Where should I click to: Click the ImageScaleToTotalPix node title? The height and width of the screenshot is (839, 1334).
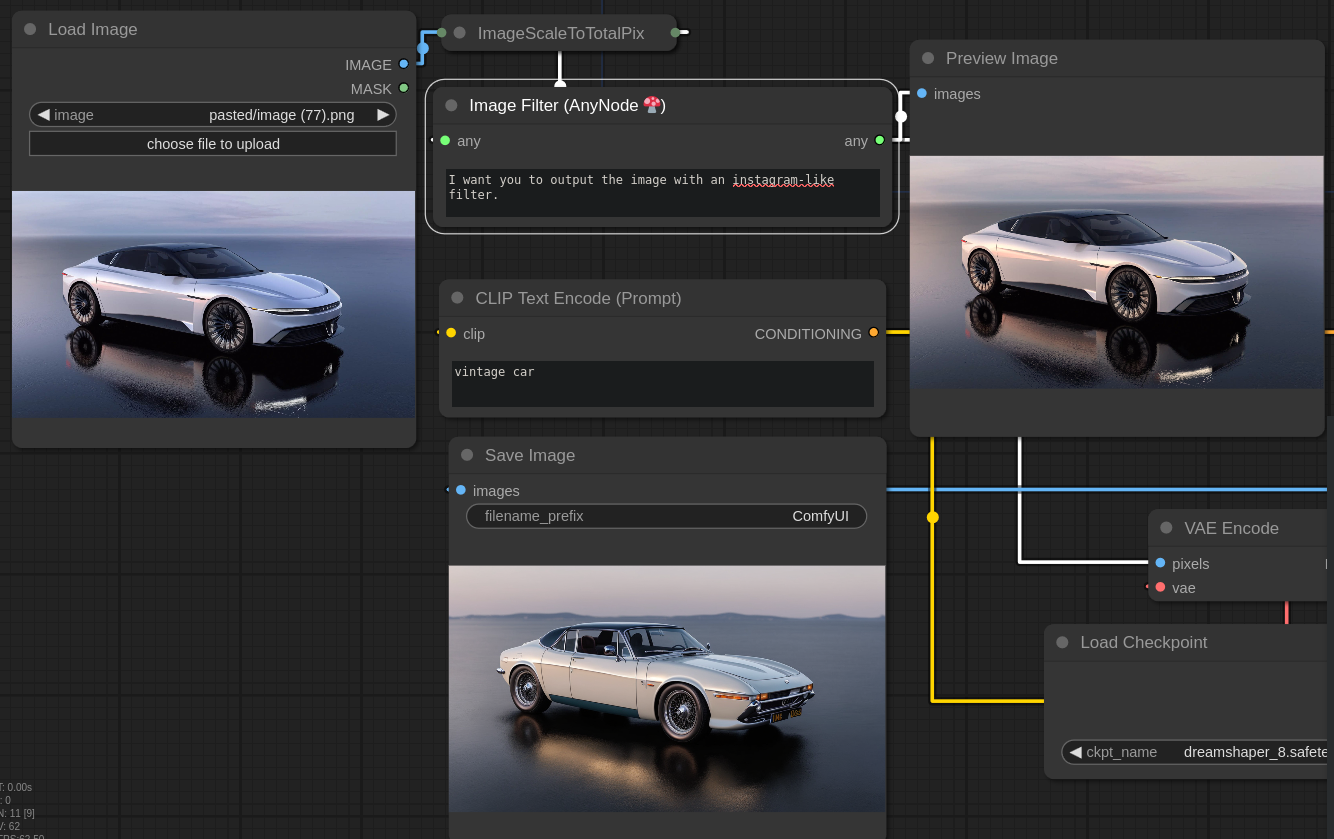(x=560, y=33)
